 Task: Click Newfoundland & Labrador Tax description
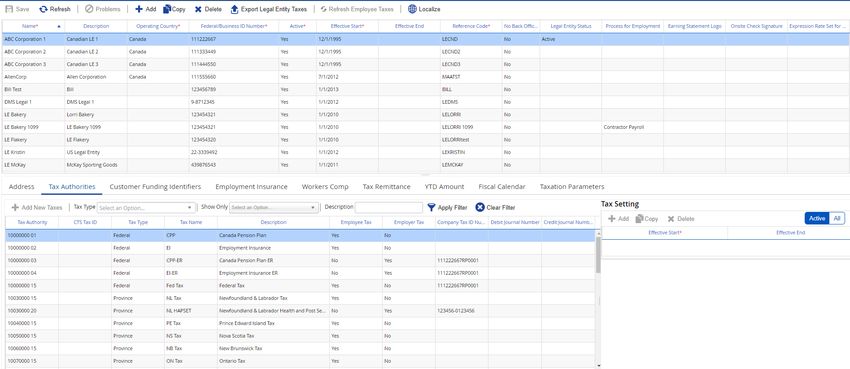pos(273,299)
